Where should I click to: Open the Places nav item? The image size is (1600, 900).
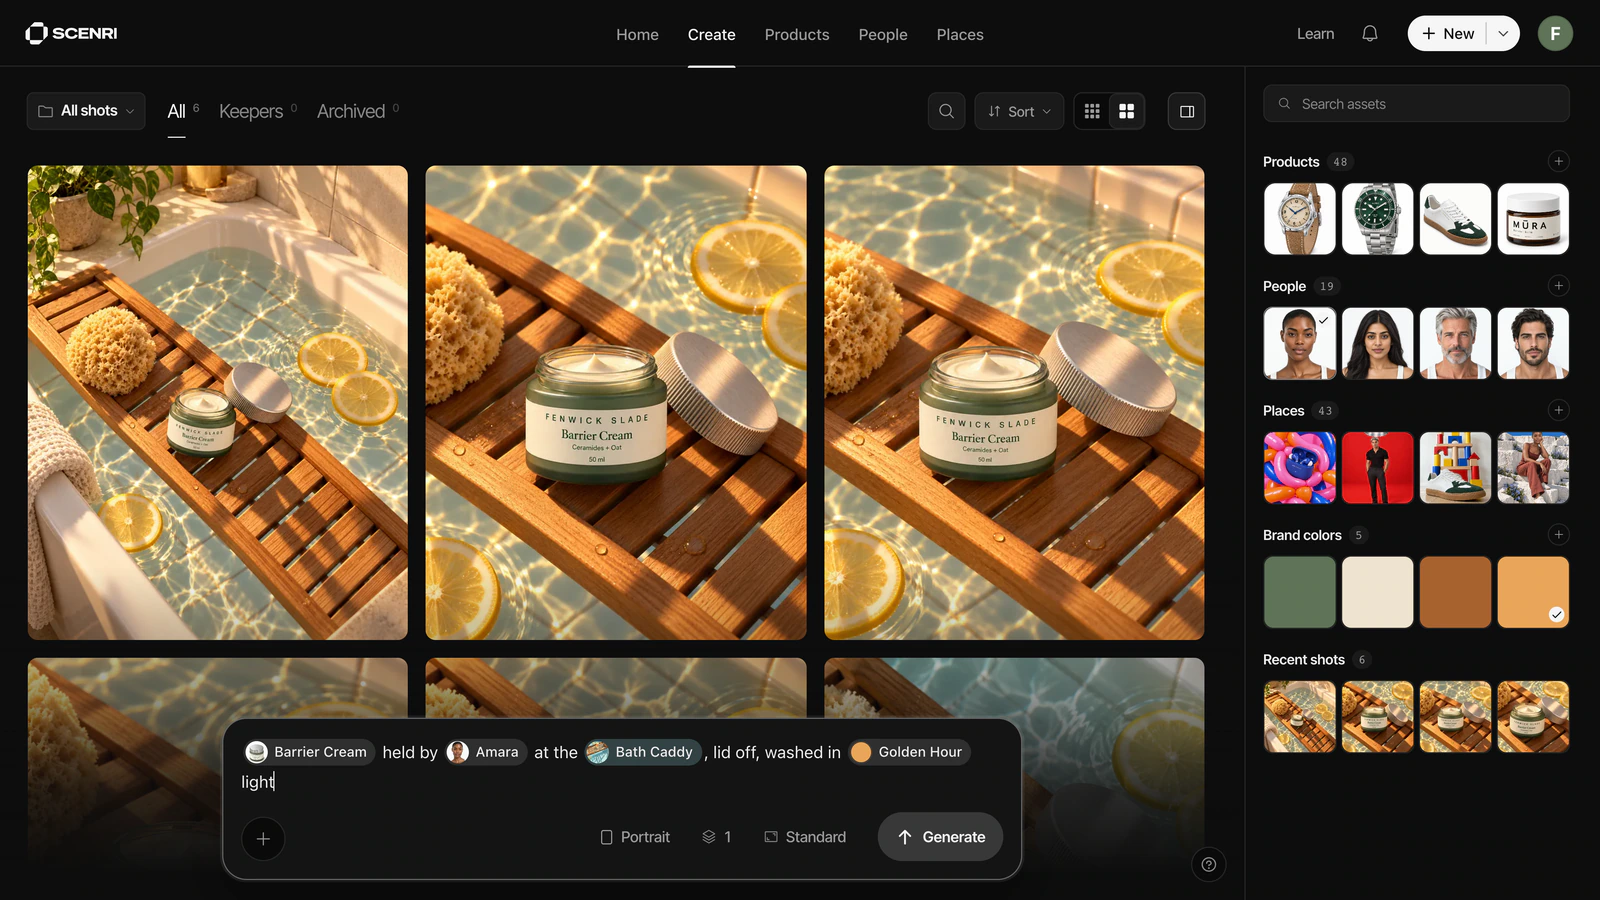960,34
